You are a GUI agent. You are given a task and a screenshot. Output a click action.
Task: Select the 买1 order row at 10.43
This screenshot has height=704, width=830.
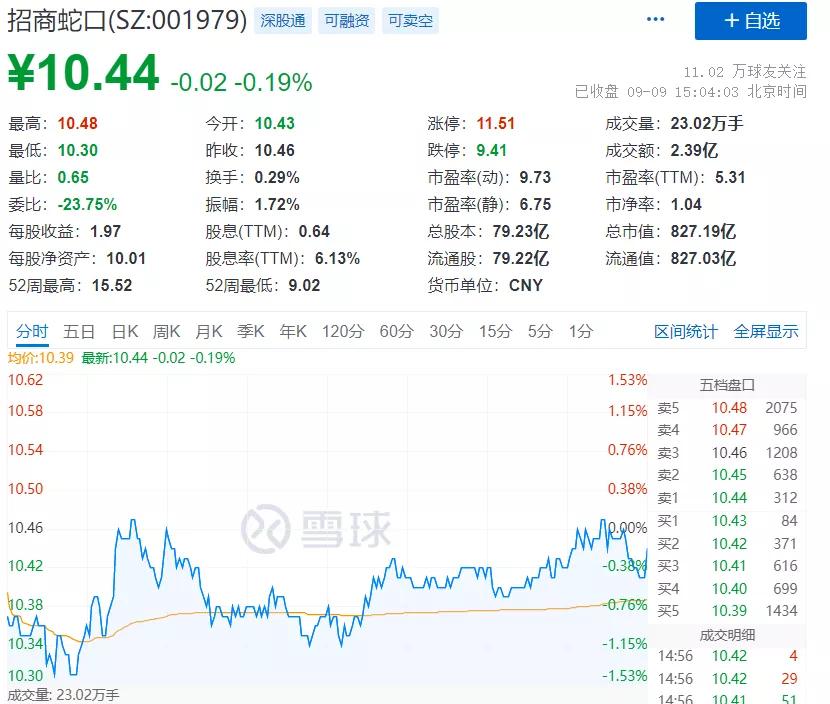(x=727, y=521)
